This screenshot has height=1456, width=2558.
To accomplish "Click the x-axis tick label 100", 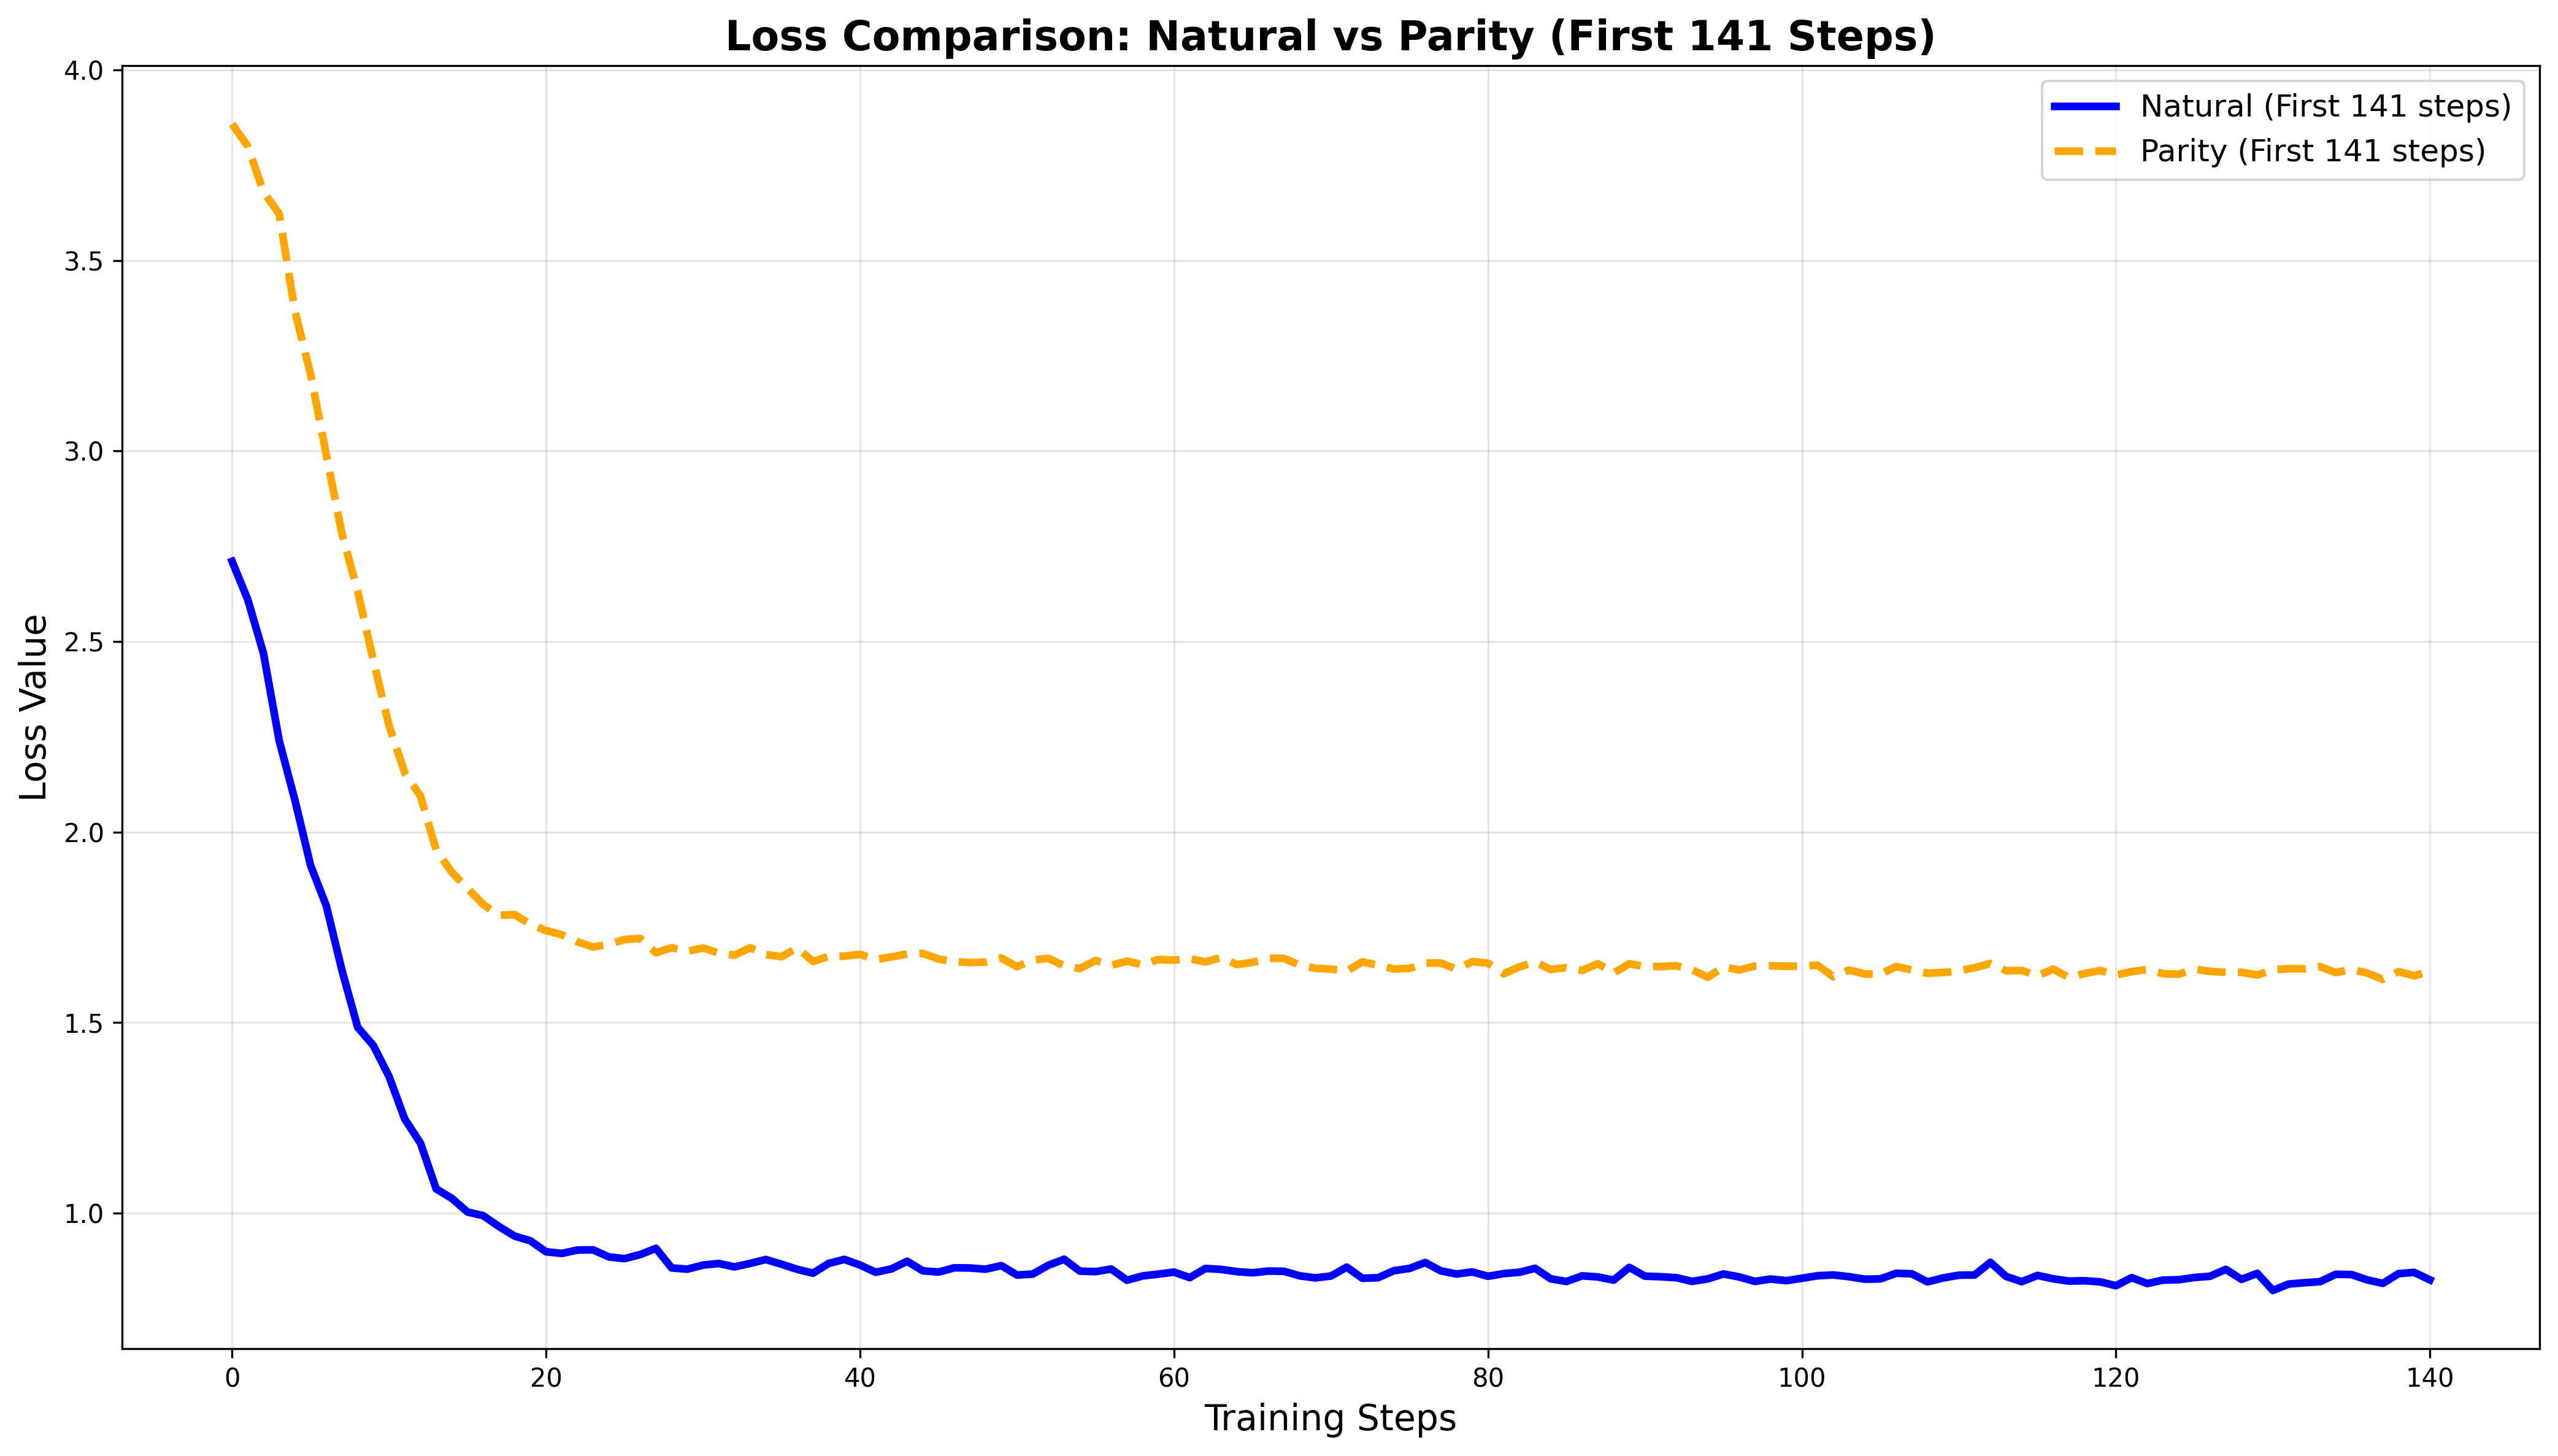I will [x=1801, y=1379].
